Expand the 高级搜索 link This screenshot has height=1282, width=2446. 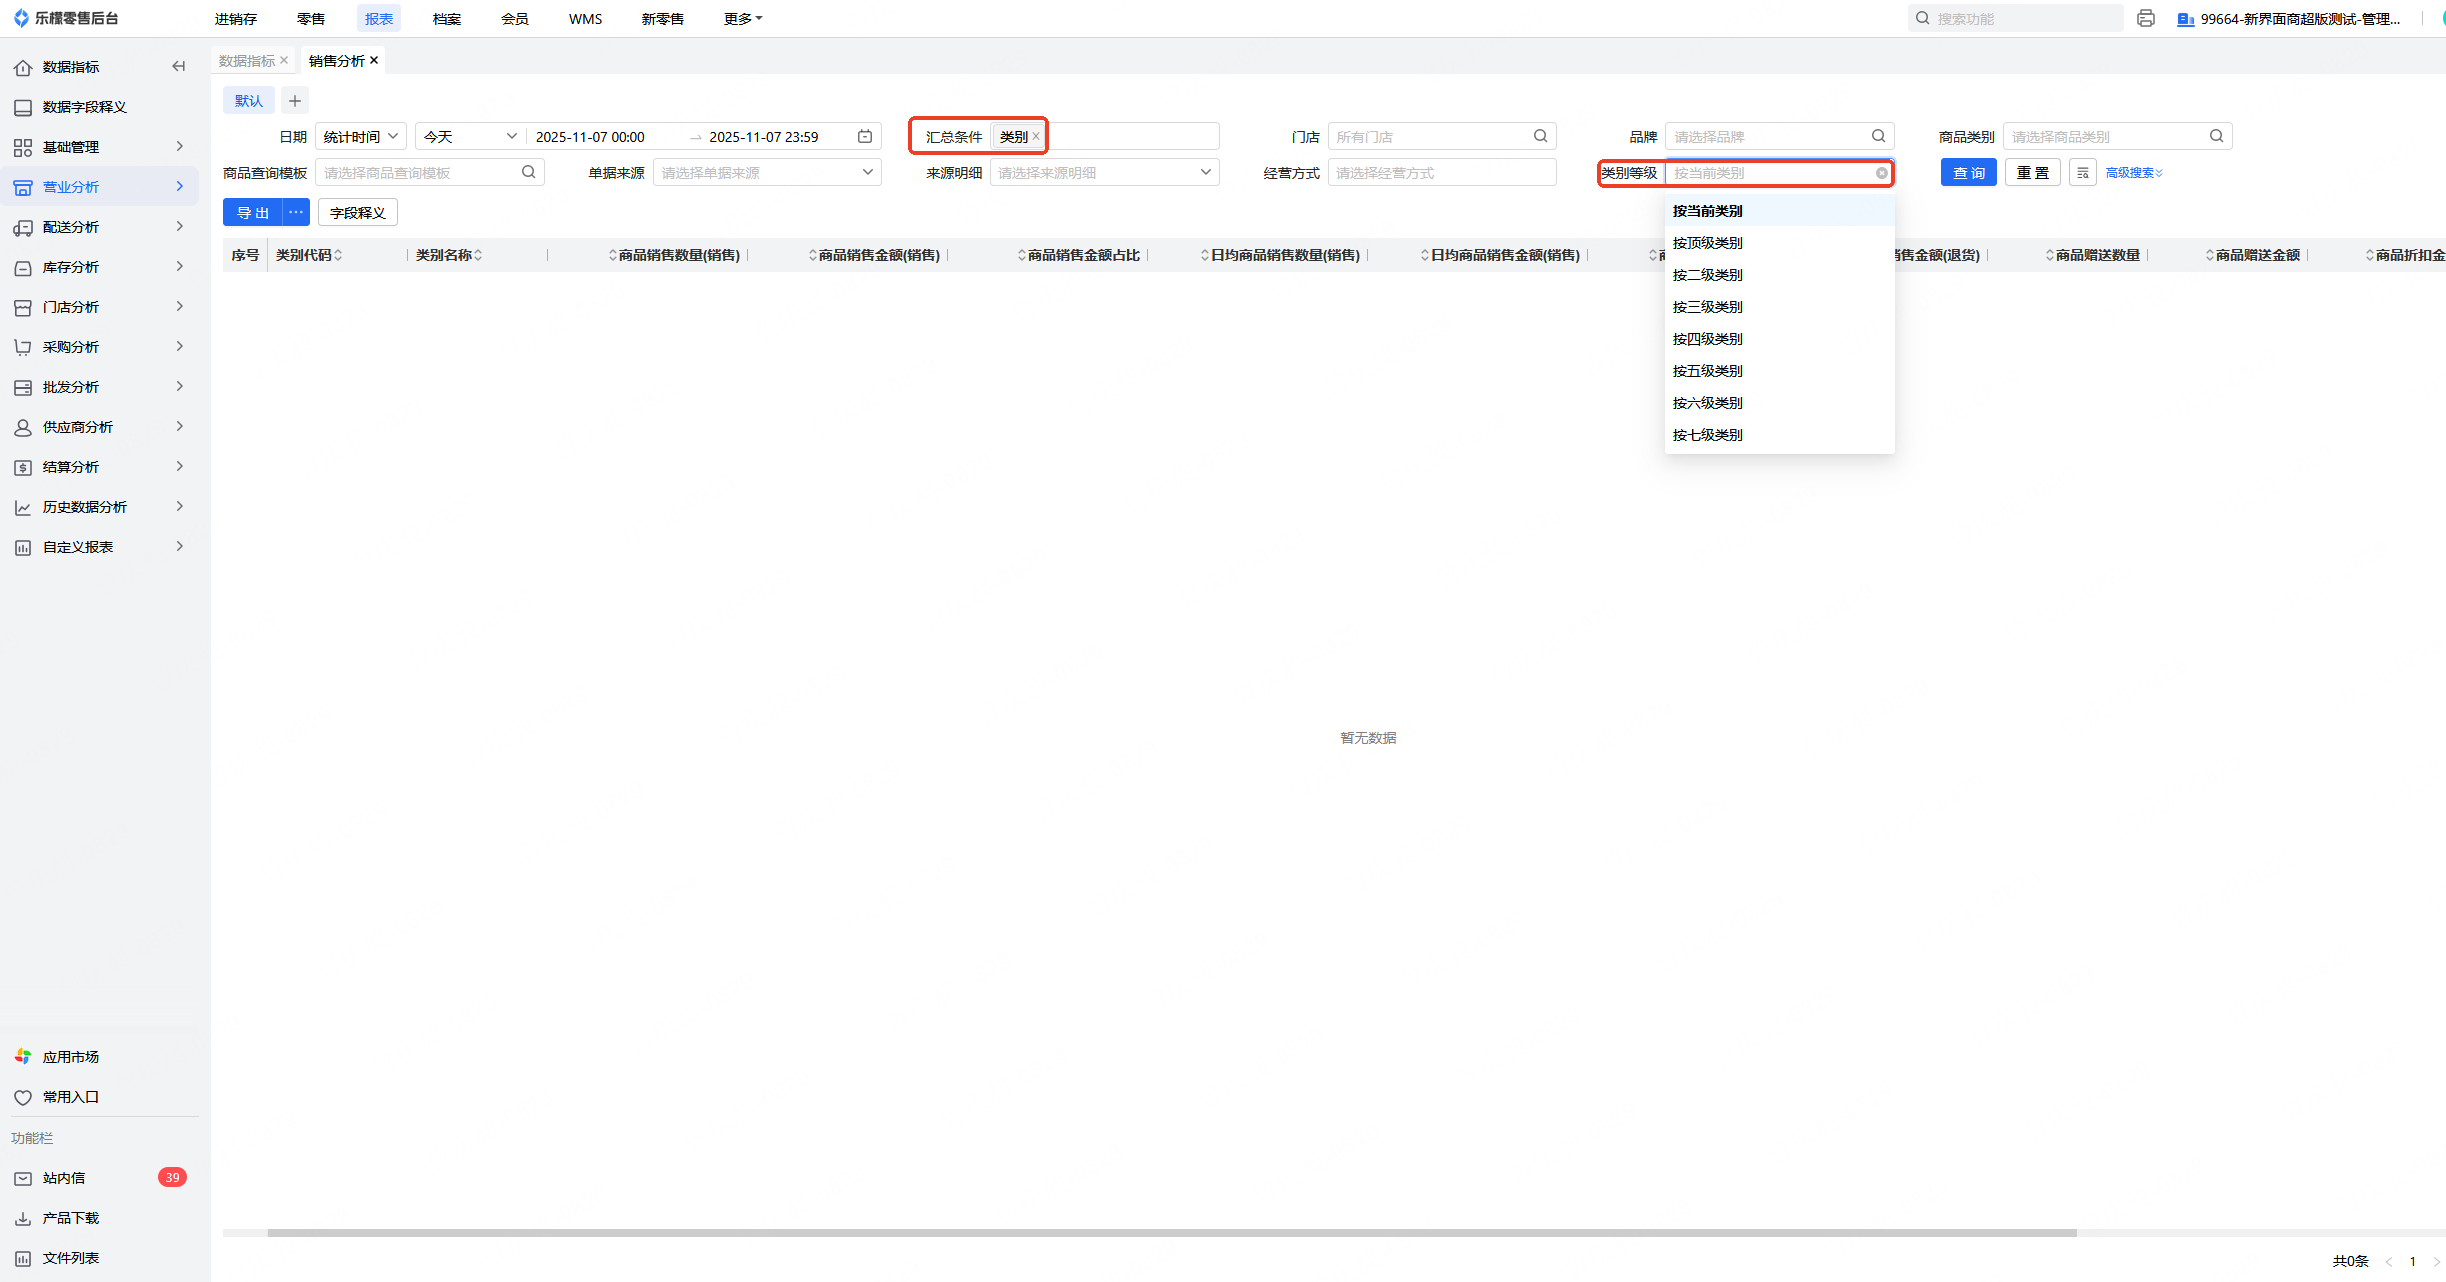pyautogui.click(x=2134, y=173)
